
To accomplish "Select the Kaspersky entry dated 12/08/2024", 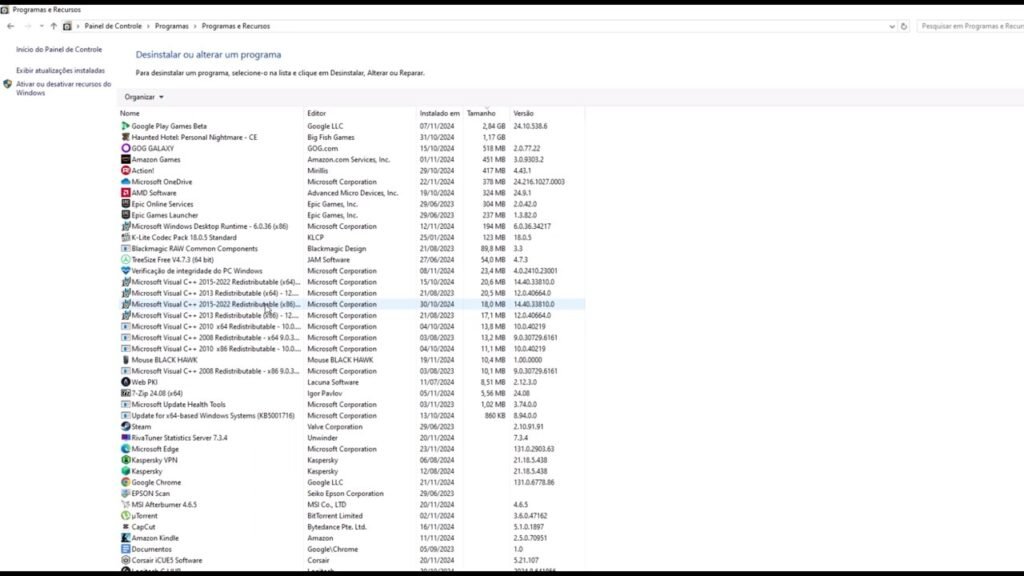I will 351,471.
